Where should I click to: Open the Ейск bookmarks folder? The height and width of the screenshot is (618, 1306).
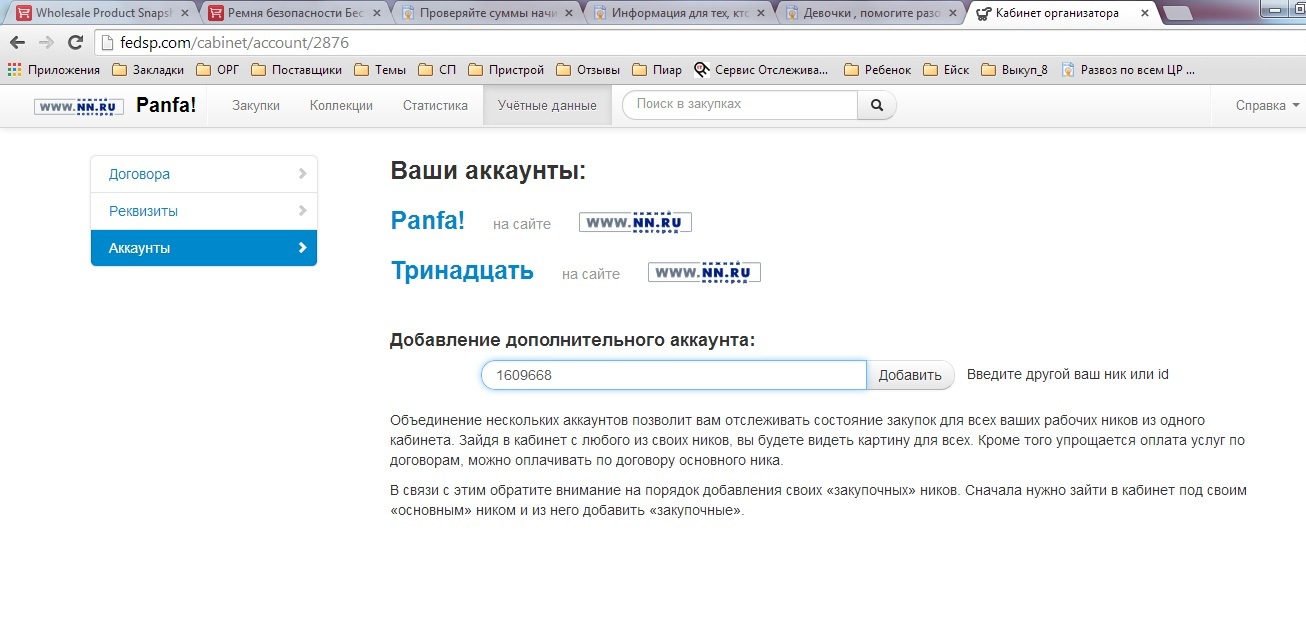[x=946, y=70]
